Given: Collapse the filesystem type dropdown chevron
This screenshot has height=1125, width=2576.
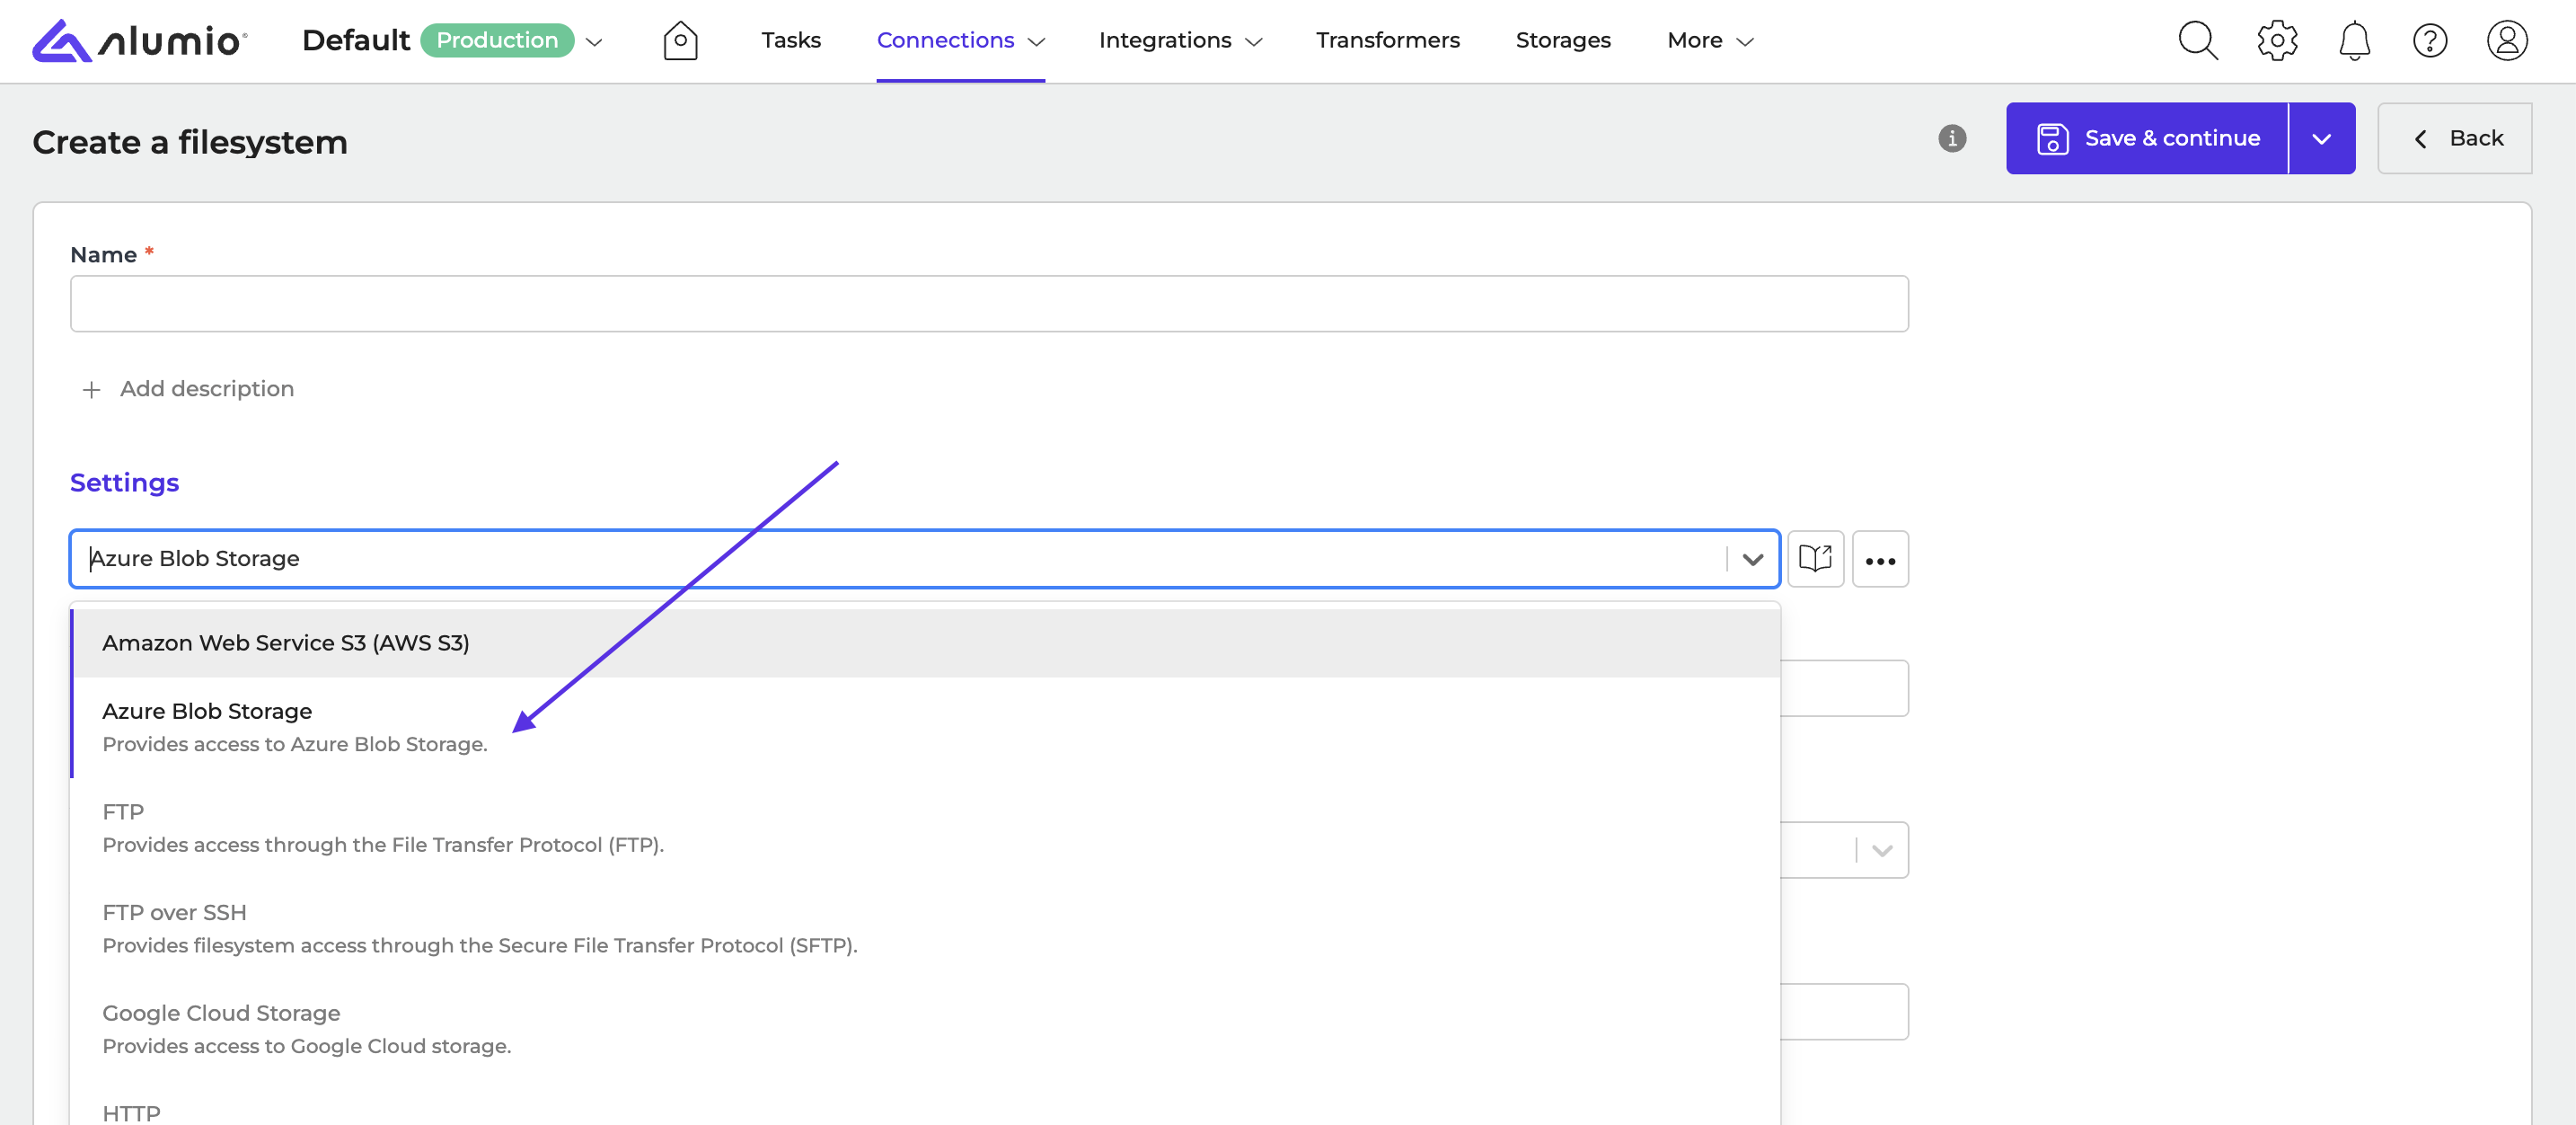Looking at the screenshot, I should (x=1753, y=559).
